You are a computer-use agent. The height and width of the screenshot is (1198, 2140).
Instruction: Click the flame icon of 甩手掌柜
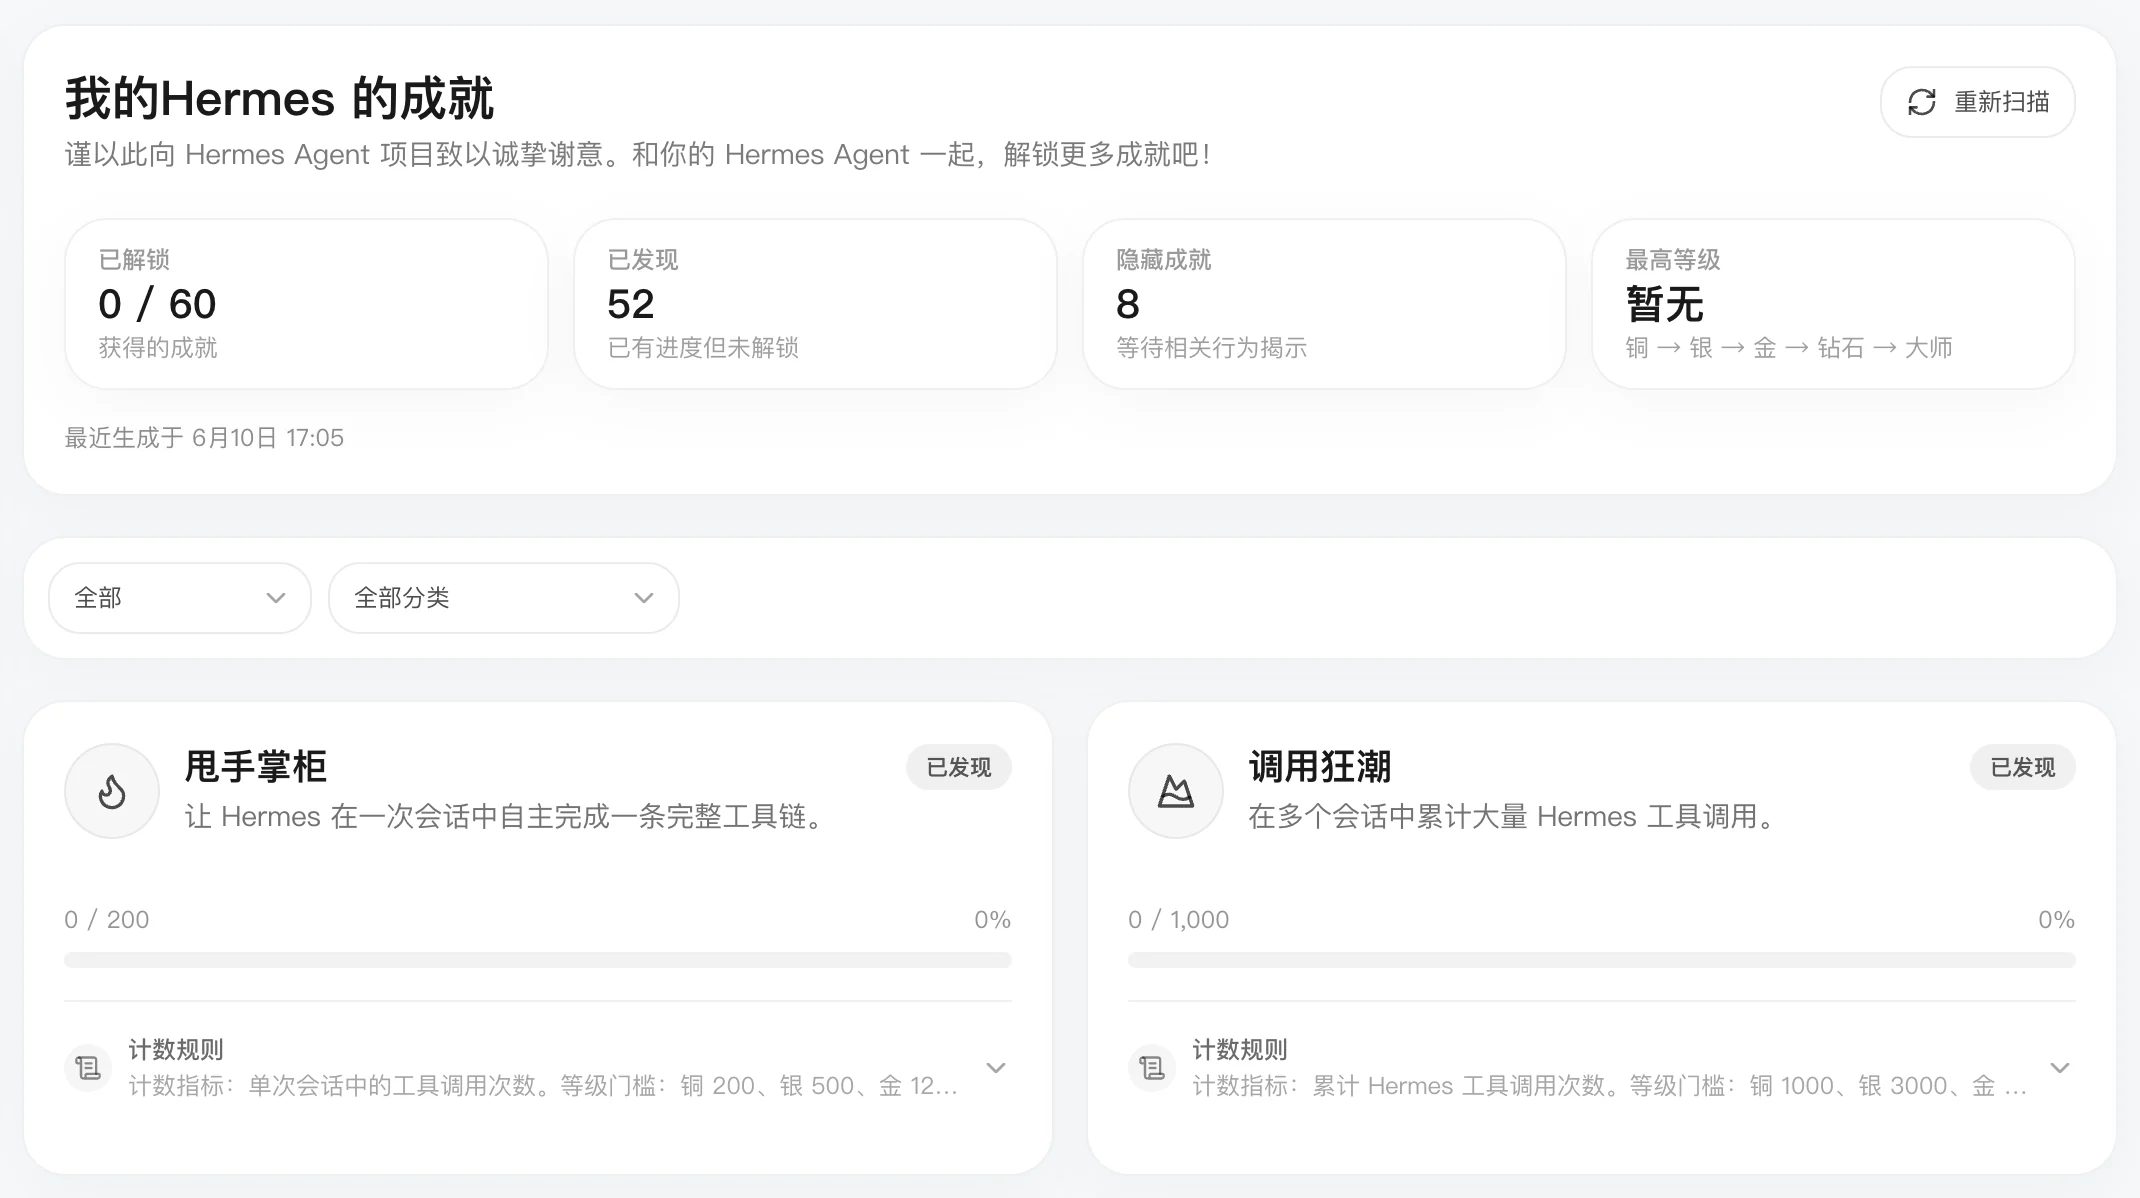pyautogui.click(x=112, y=791)
